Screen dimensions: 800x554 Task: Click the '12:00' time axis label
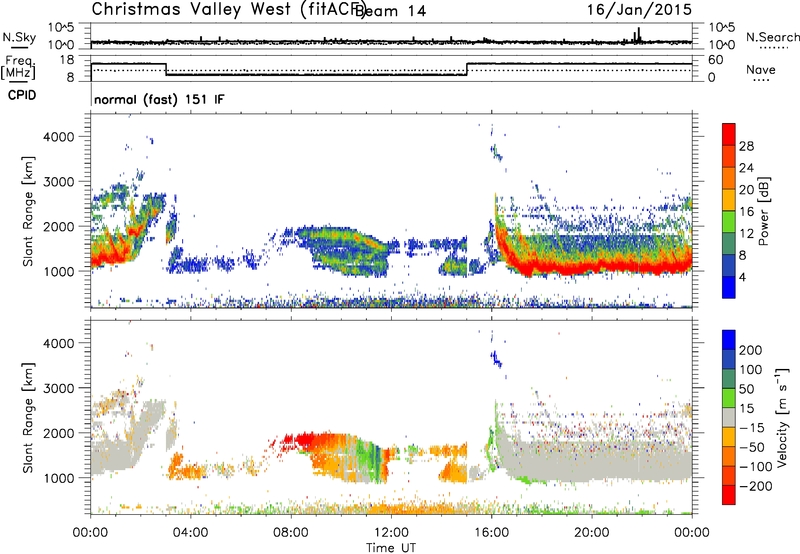pos(391,533)
